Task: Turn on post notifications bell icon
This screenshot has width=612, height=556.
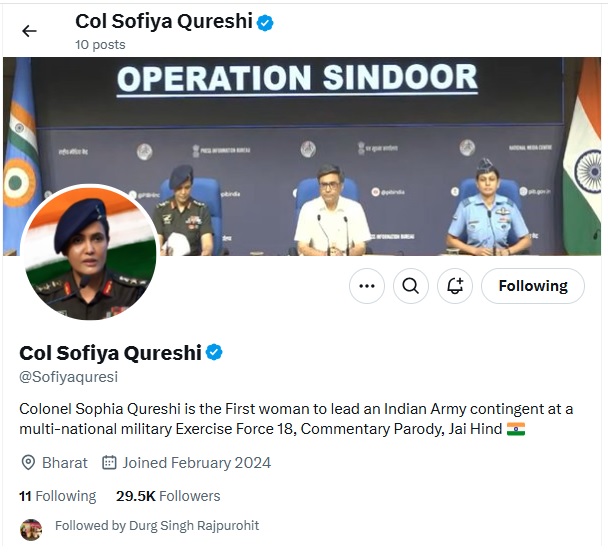Action: 457,288
